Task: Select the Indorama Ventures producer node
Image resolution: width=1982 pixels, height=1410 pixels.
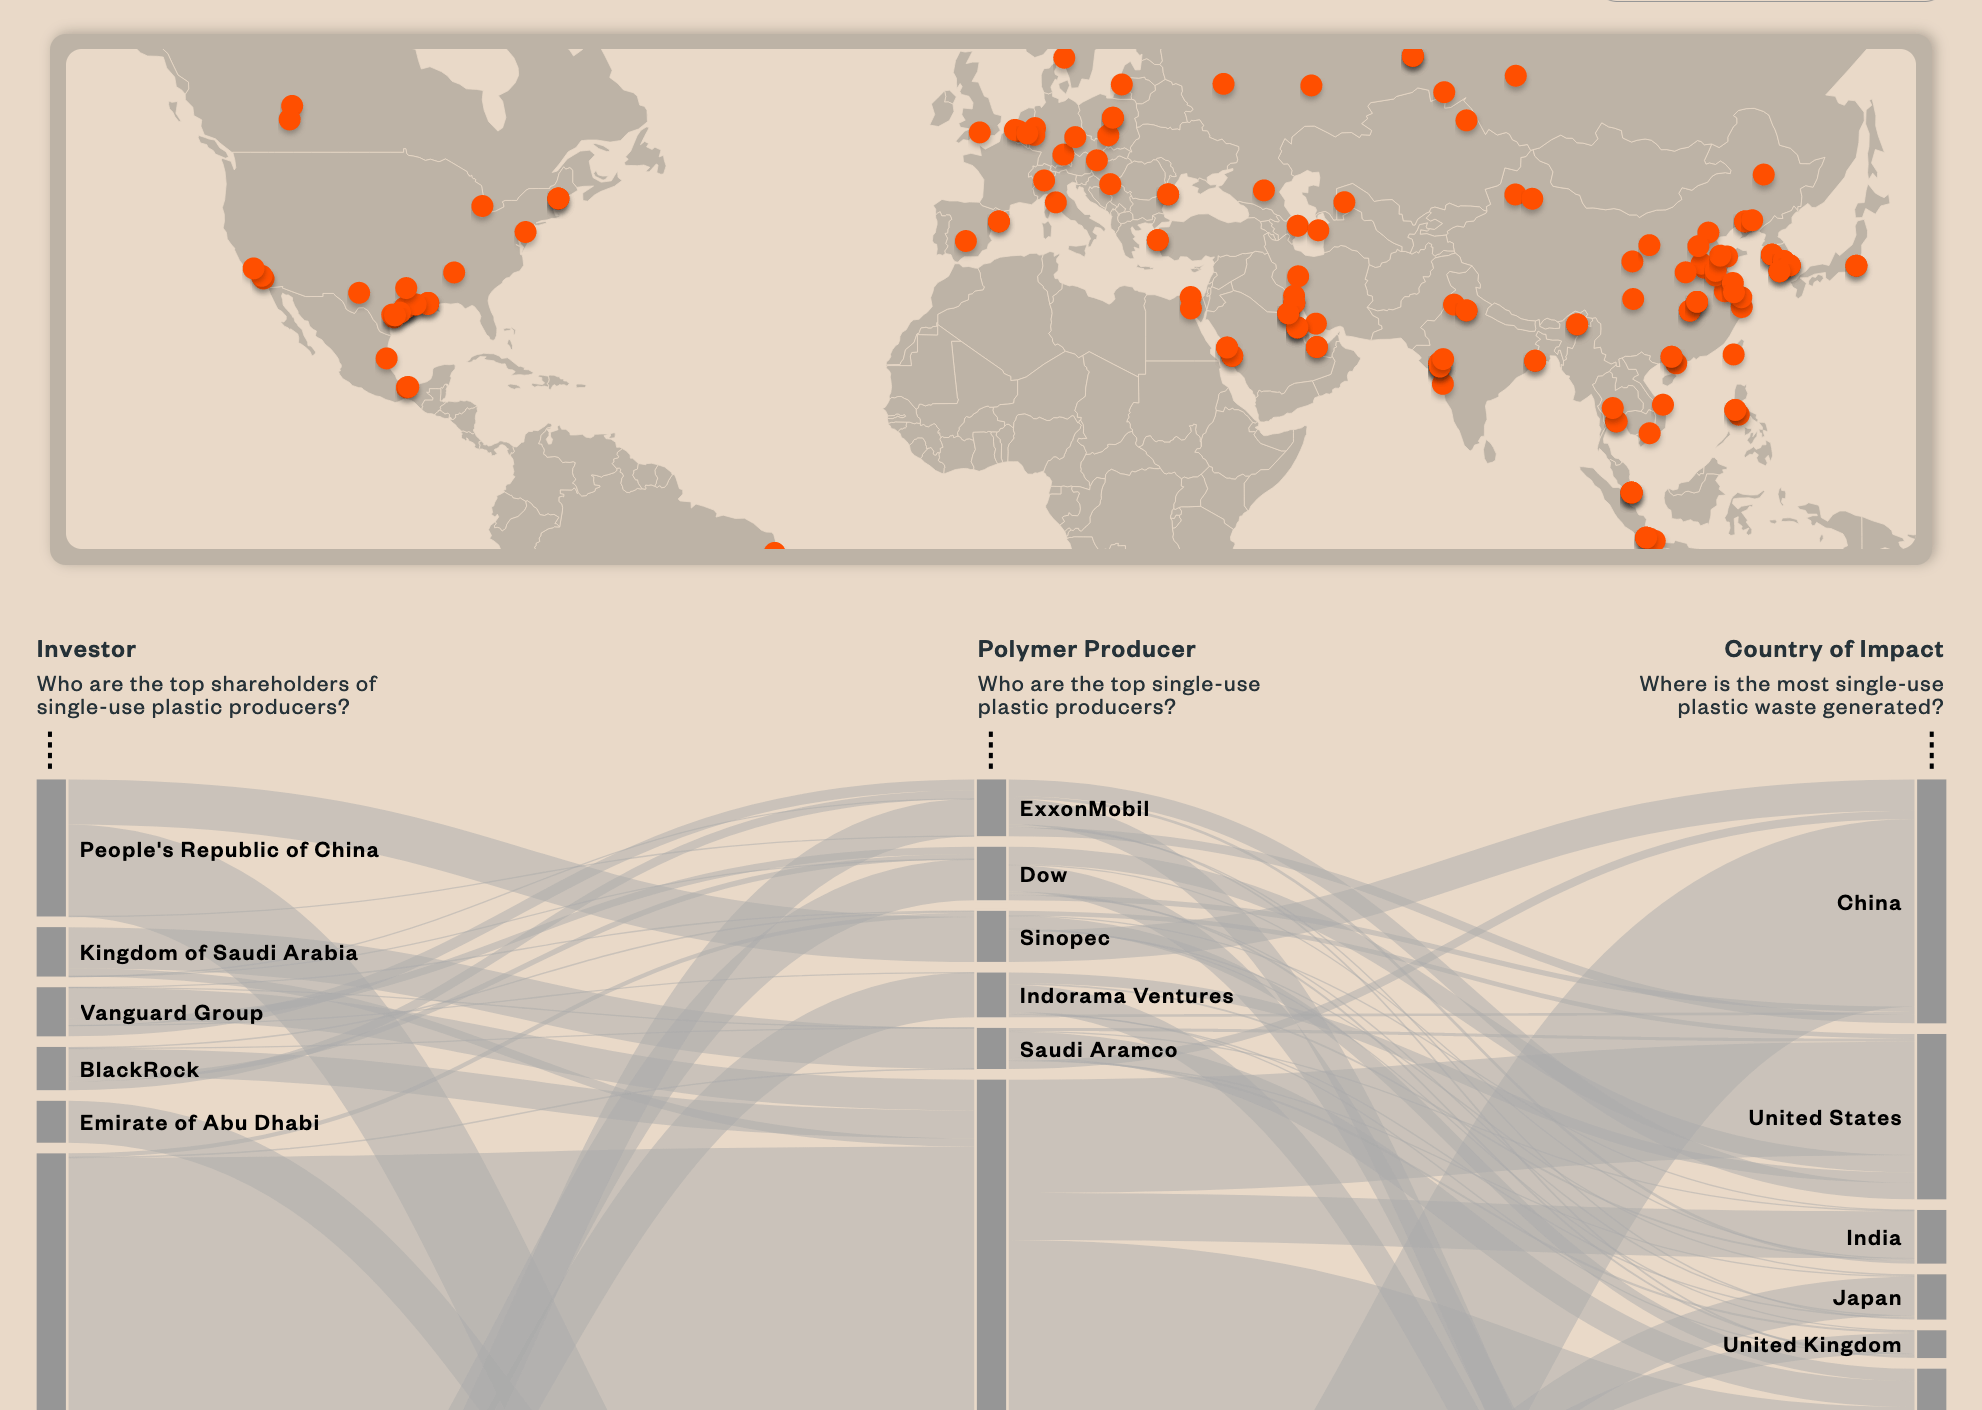Action: tap(991, 995)
